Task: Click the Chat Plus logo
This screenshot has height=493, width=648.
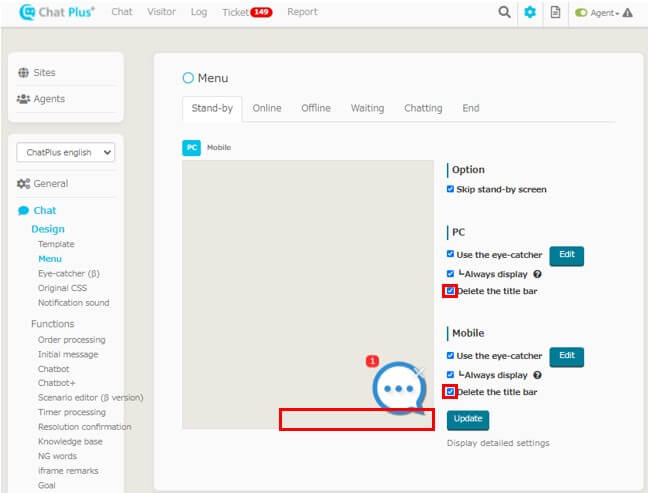Action: (x=57, y=12)
